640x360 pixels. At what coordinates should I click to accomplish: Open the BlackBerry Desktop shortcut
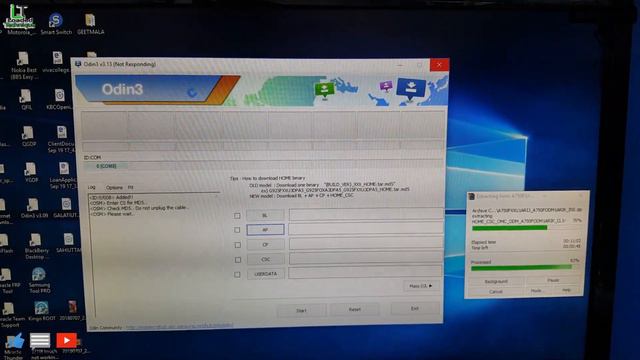[36, 246]
